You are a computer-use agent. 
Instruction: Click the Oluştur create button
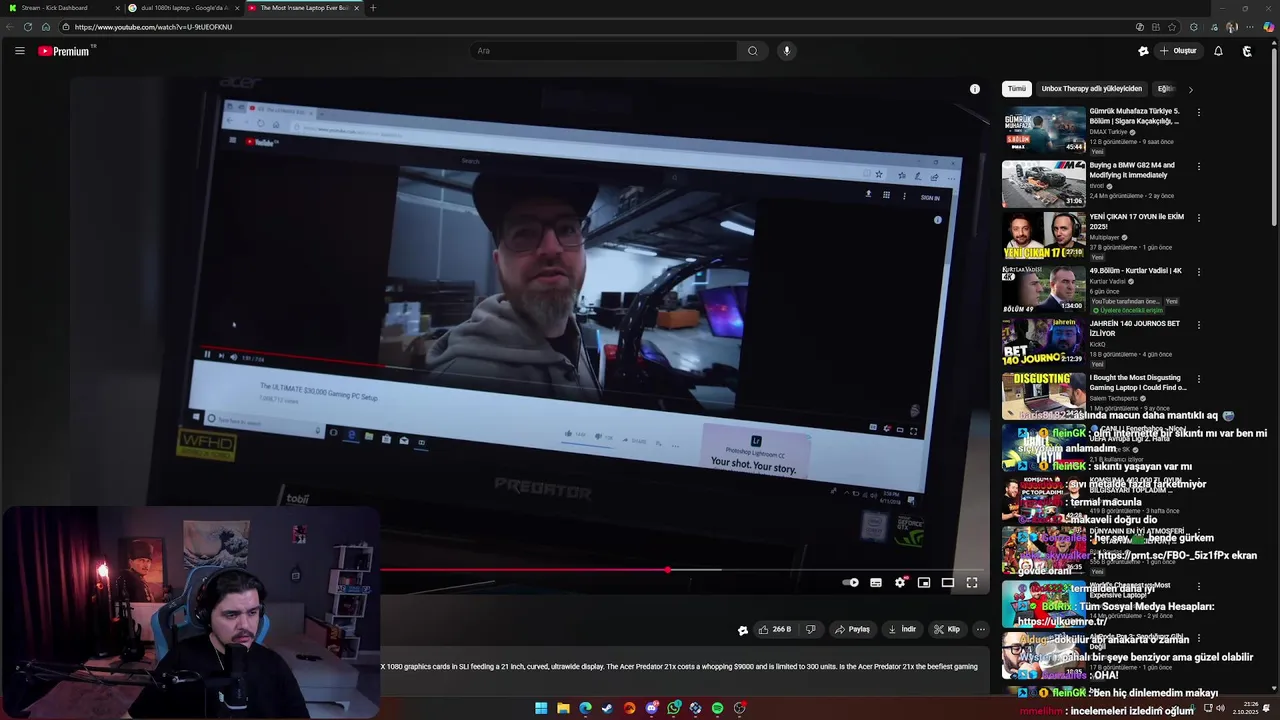pos(1178,51)
